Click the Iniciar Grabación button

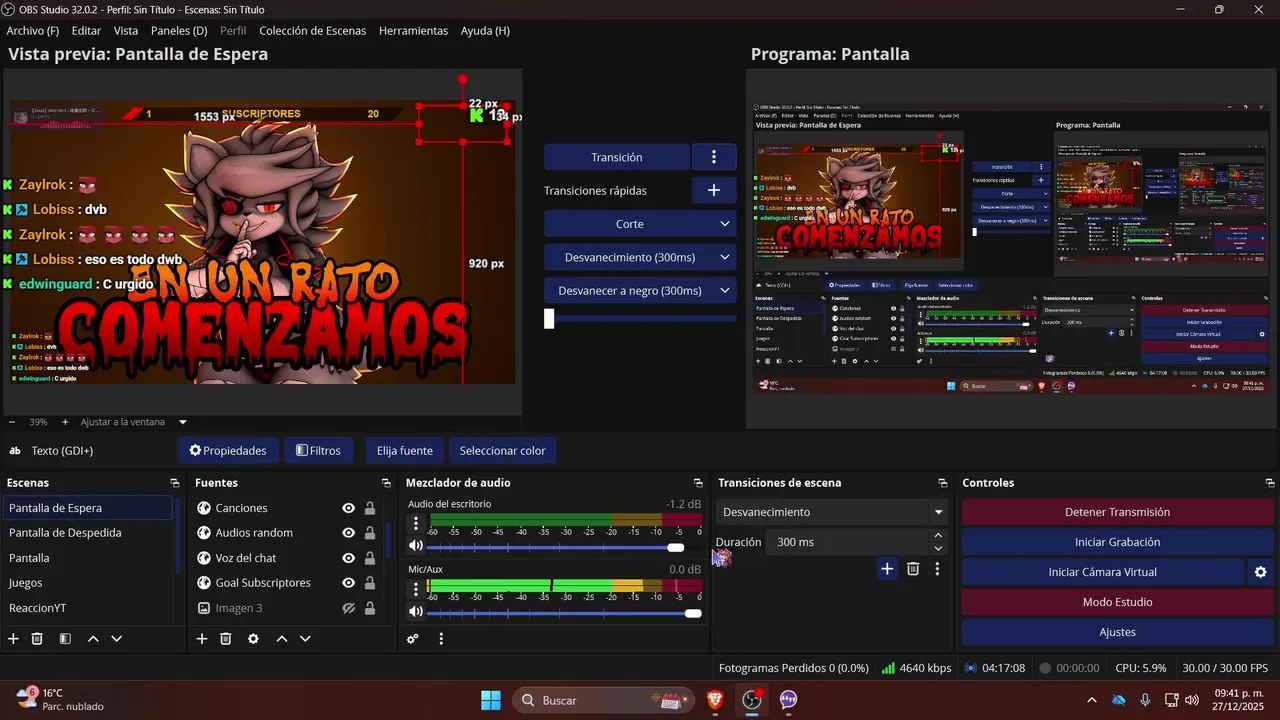(x=1117, y=542)
